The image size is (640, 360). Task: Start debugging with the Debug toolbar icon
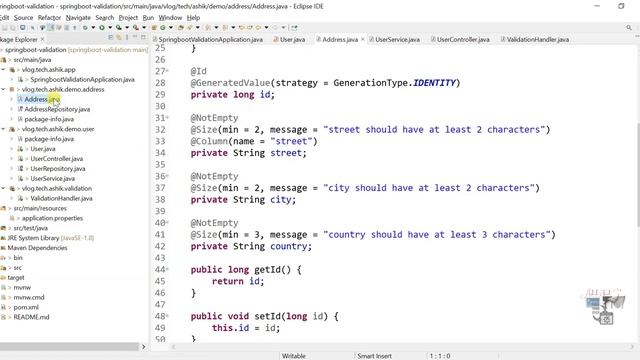click(84, 27)
